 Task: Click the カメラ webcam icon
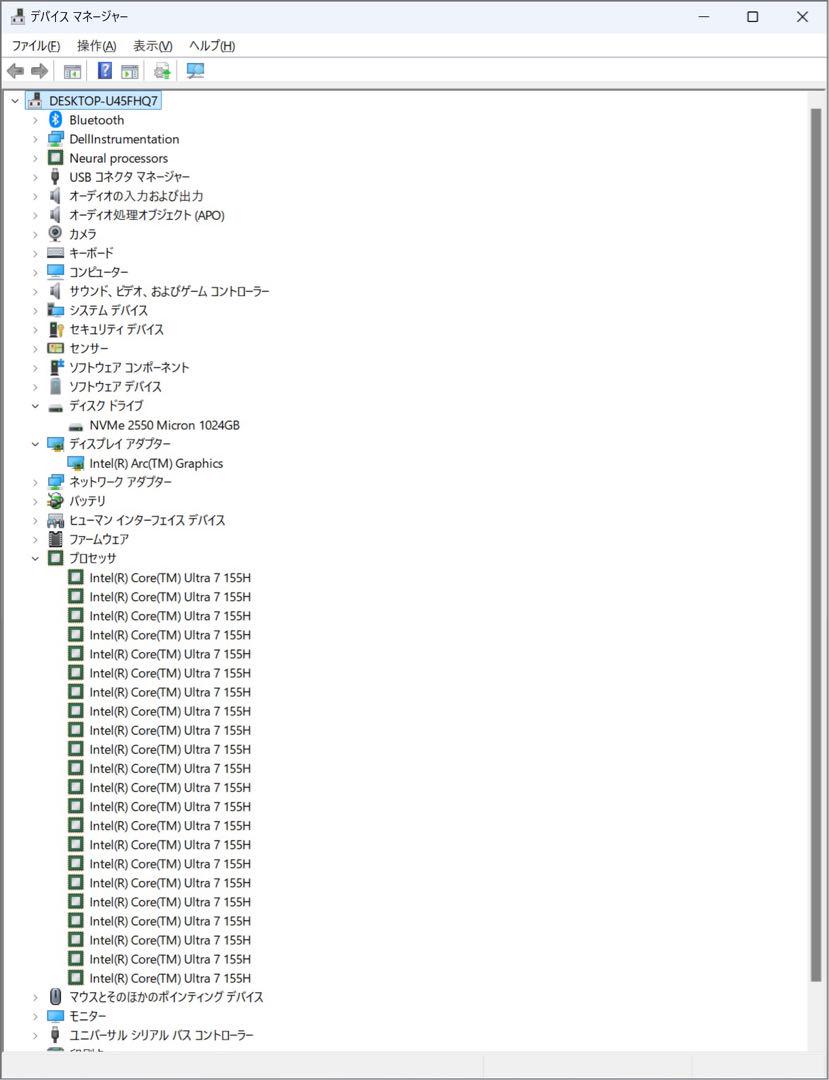click(x=56, y=234)
